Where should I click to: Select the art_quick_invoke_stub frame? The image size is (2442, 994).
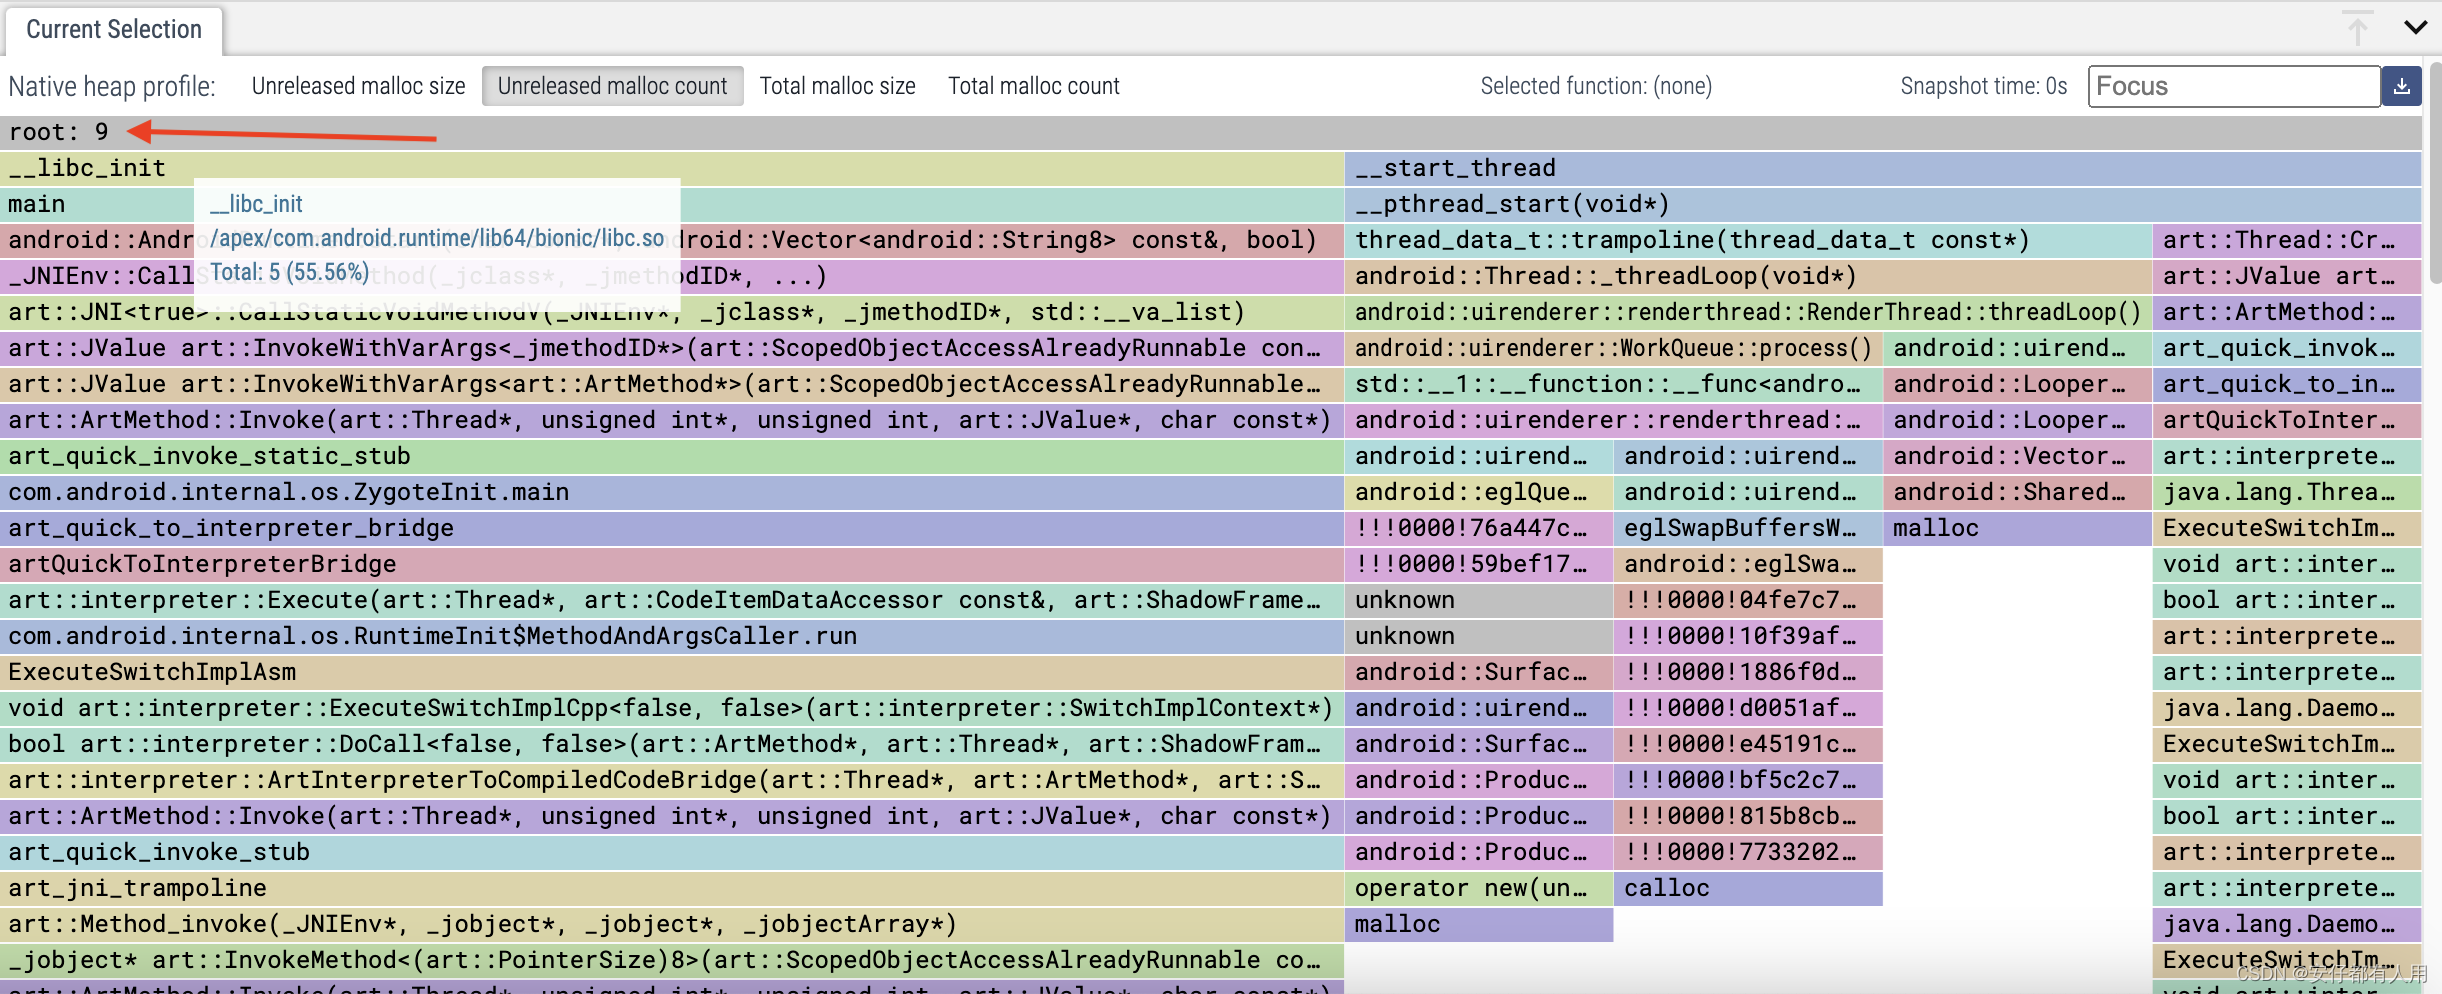pyautogui.click(x=672, y=852)
